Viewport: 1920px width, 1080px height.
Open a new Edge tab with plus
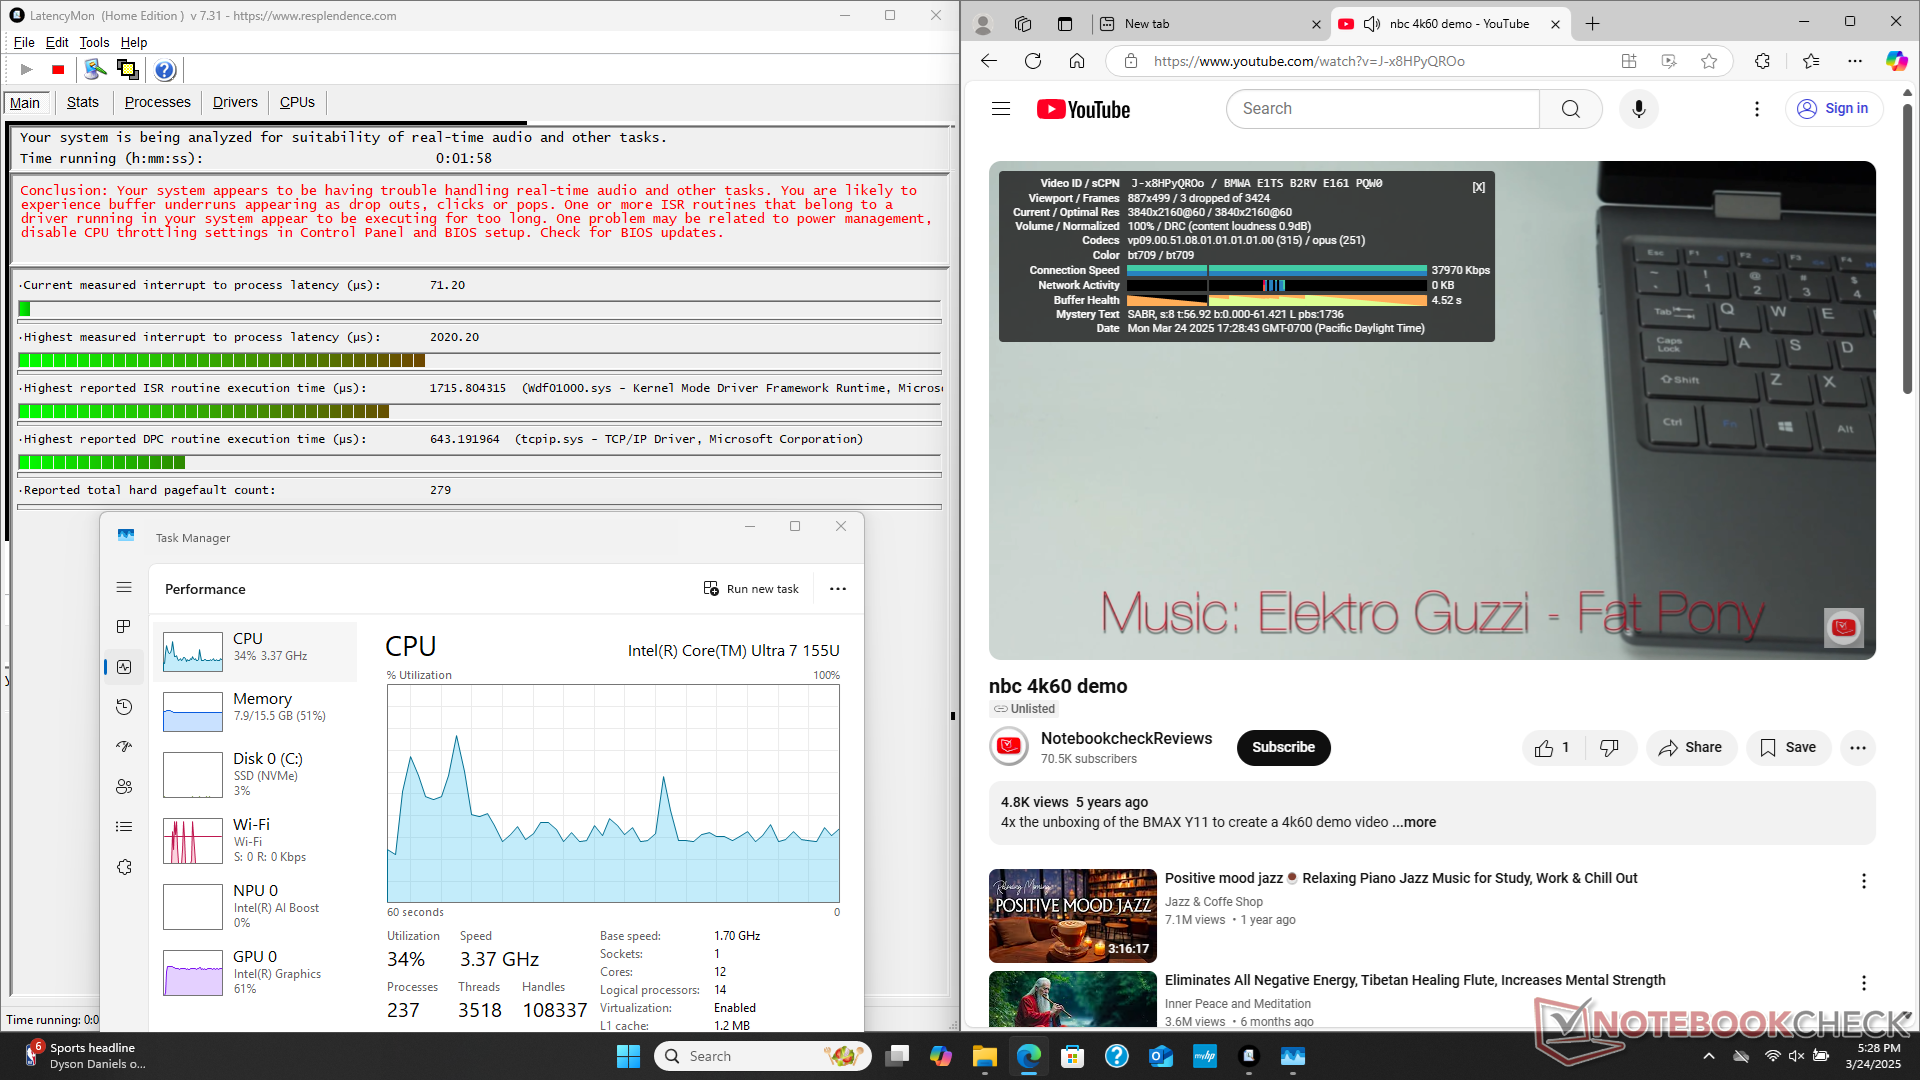click(x=1593, y=24)
